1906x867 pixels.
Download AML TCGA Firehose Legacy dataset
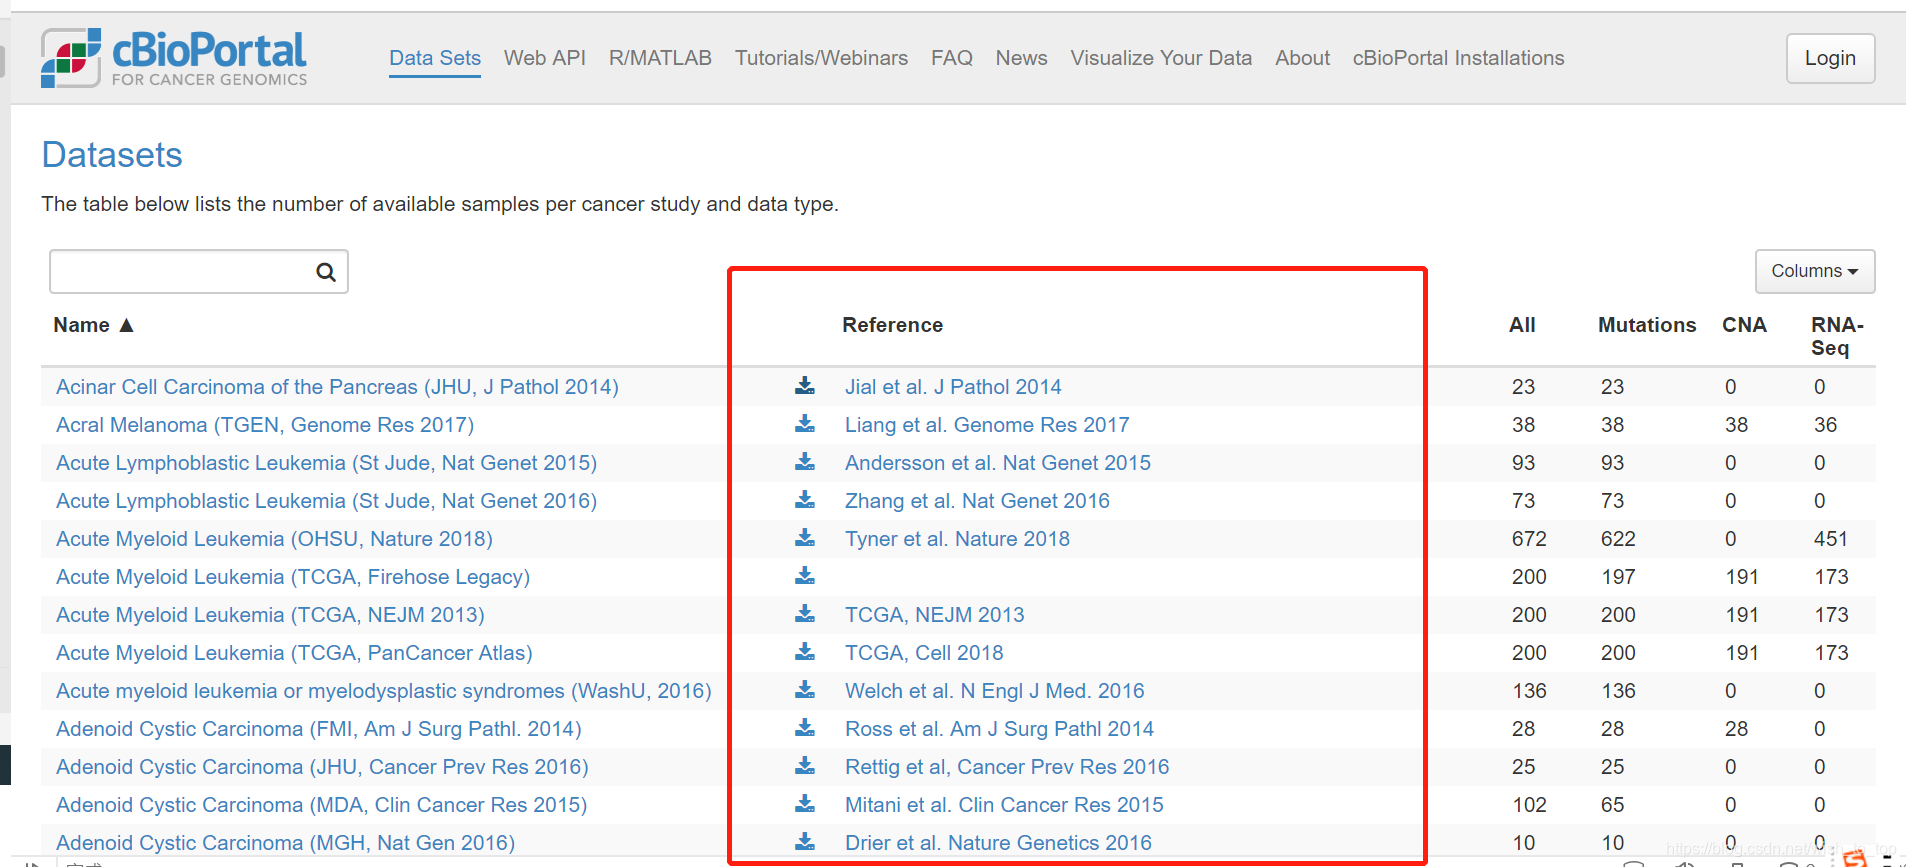(x=805, y=576)
